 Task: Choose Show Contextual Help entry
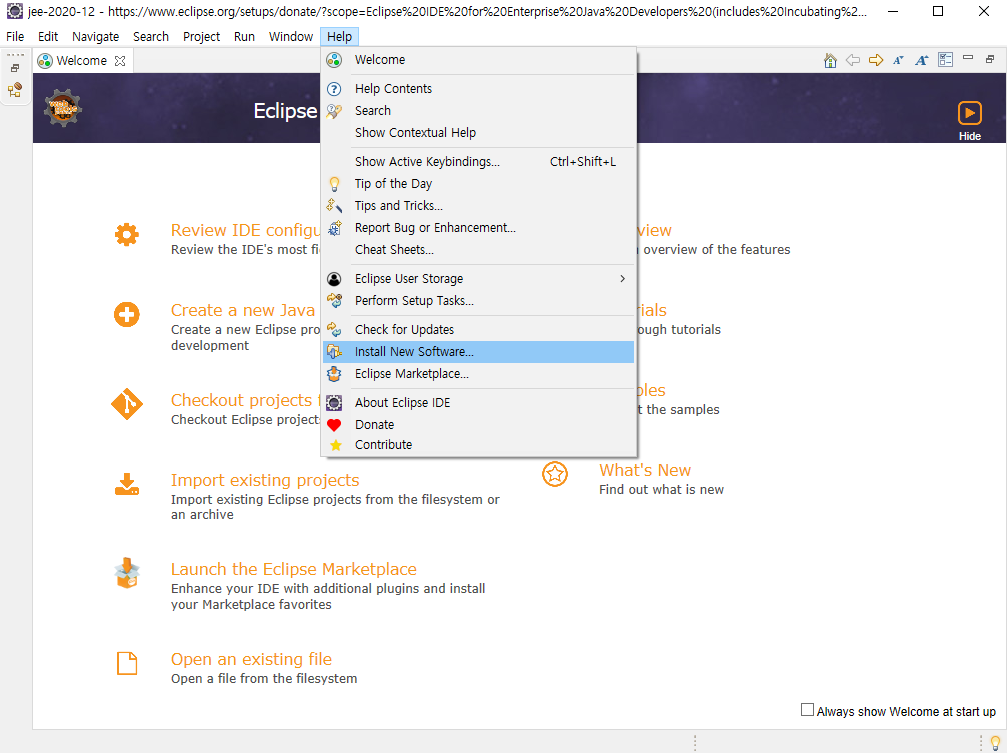click(478, 133)
